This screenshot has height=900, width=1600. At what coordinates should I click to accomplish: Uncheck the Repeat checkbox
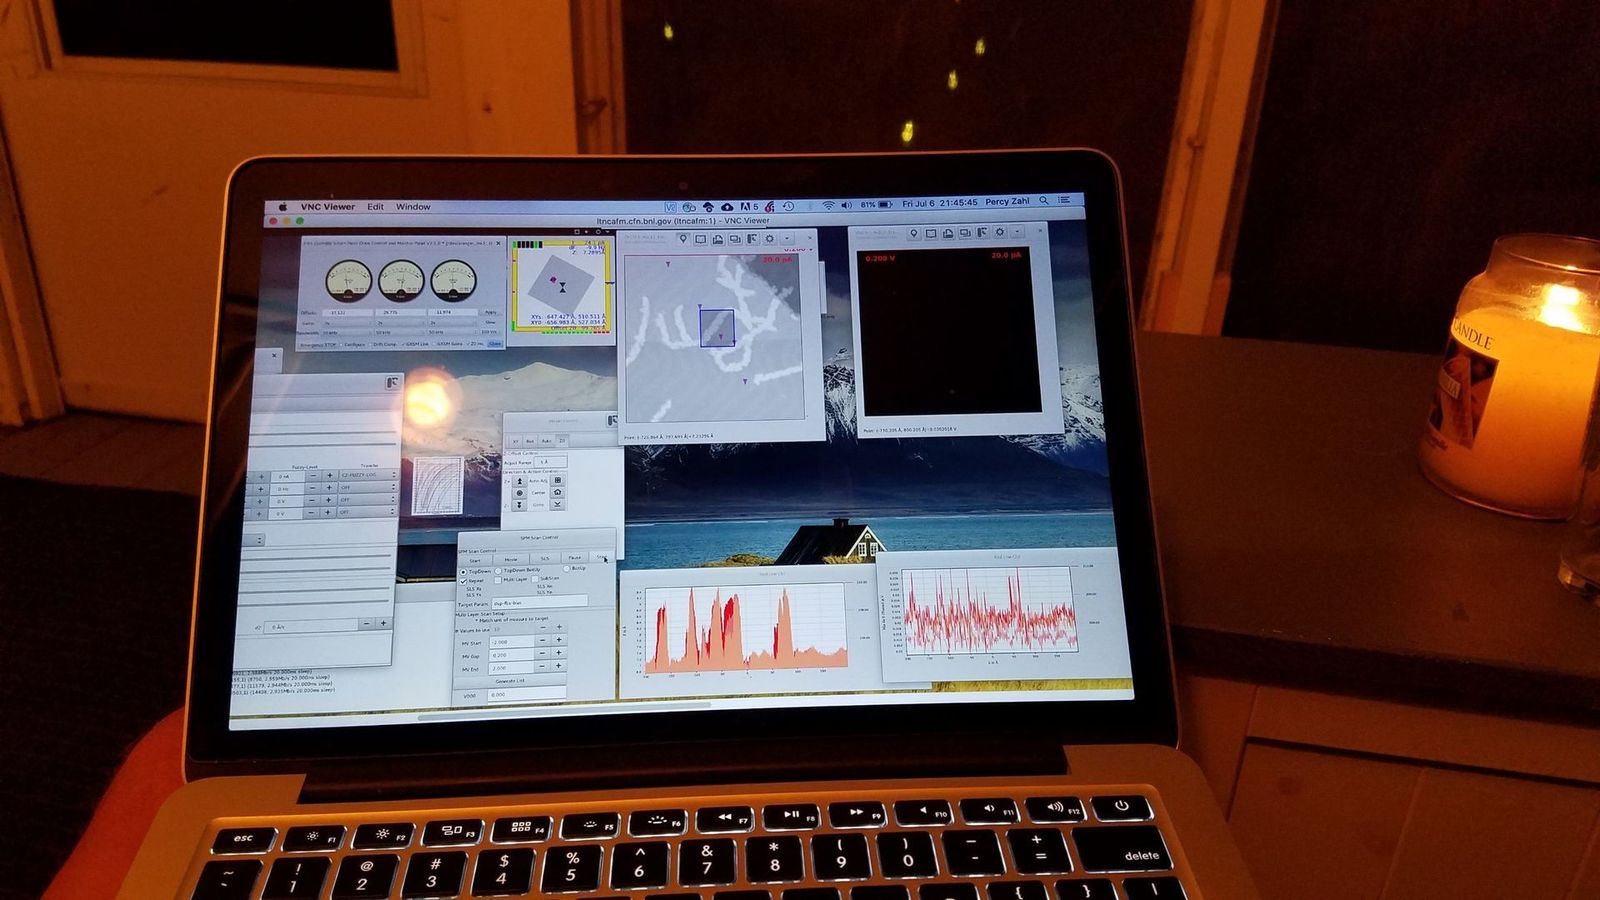click(463, 580)
